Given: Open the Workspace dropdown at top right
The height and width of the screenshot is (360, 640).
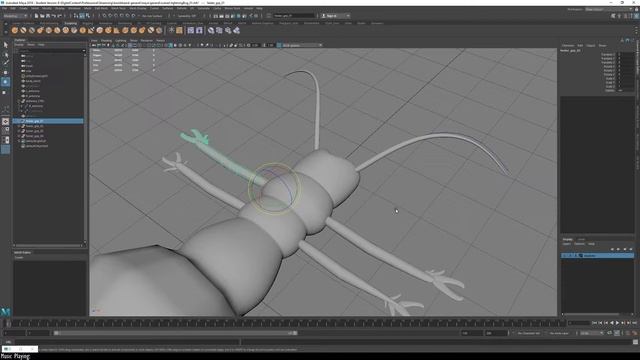Looking at the screenshot, I should pyautogui.click(x=609, y=9).
